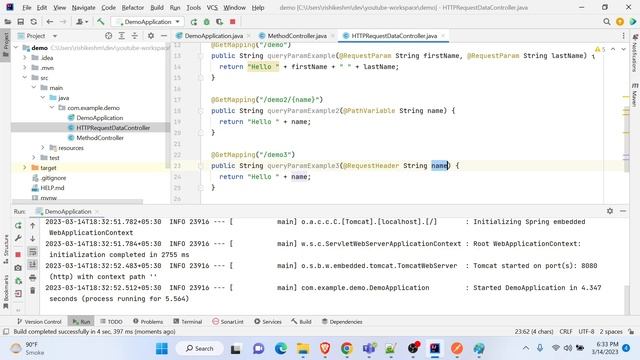
Task: Rerun DemoApplication from the top toolbar
Action: coord(194,22)
